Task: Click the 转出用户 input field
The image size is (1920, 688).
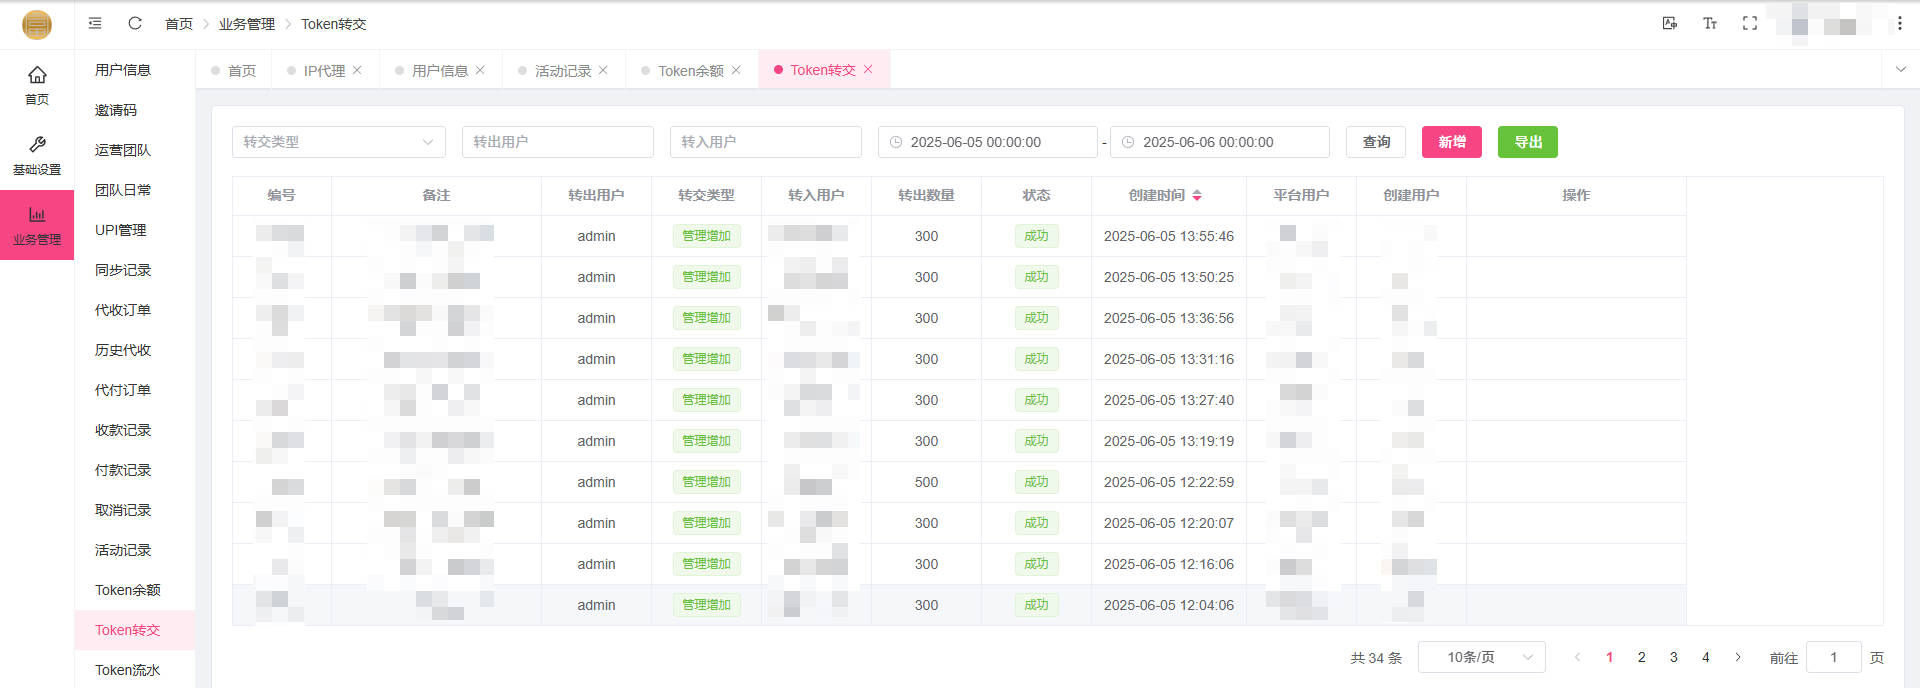Action: tap(557, 142)
